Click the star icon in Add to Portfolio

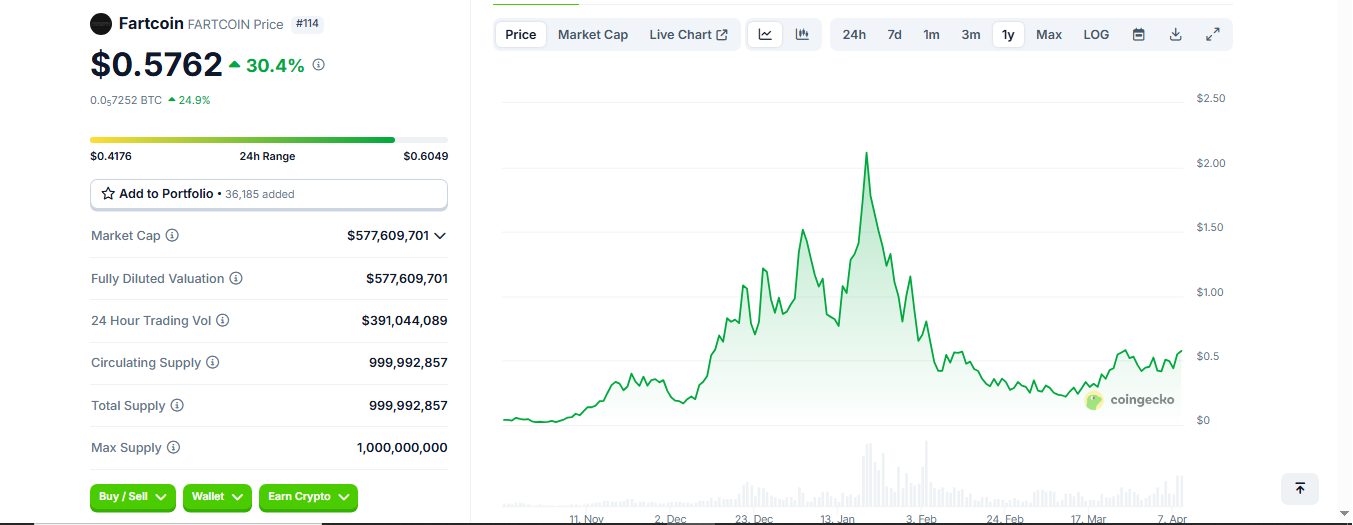pyautogui.click(x=108, y=193)
